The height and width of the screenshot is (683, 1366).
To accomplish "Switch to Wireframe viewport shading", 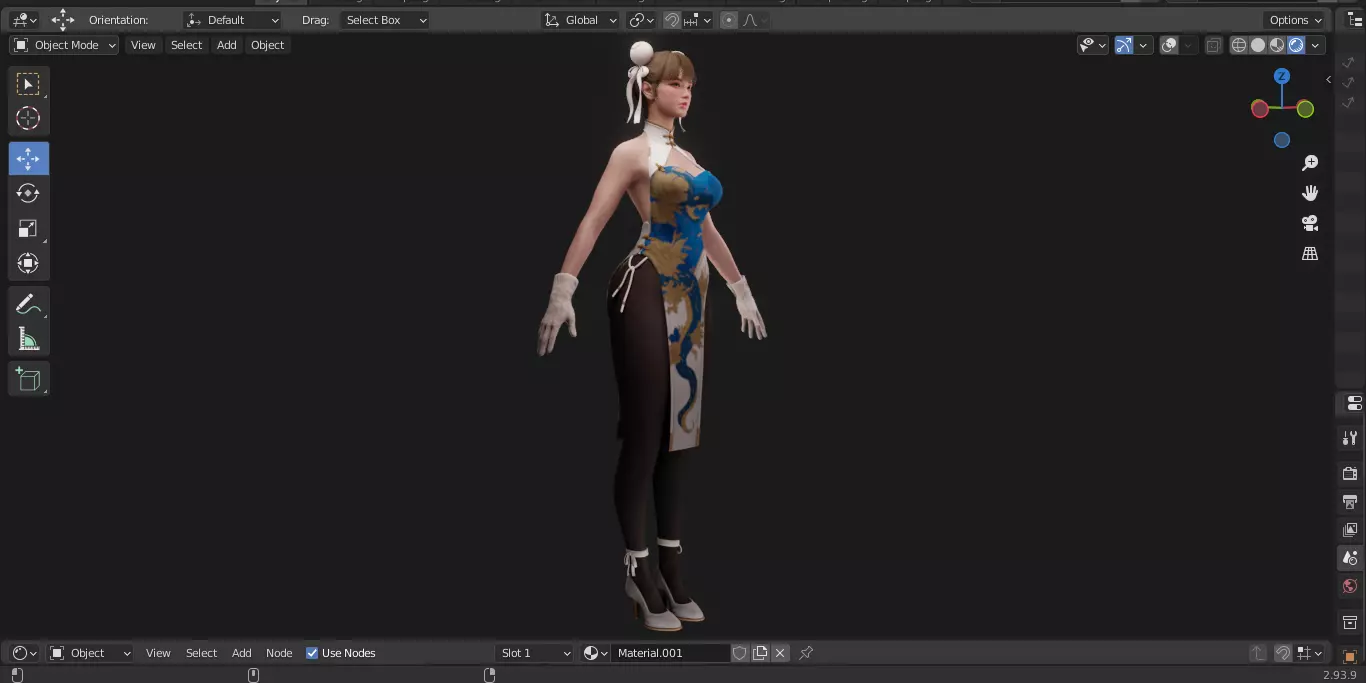I will pos(1239,45).
